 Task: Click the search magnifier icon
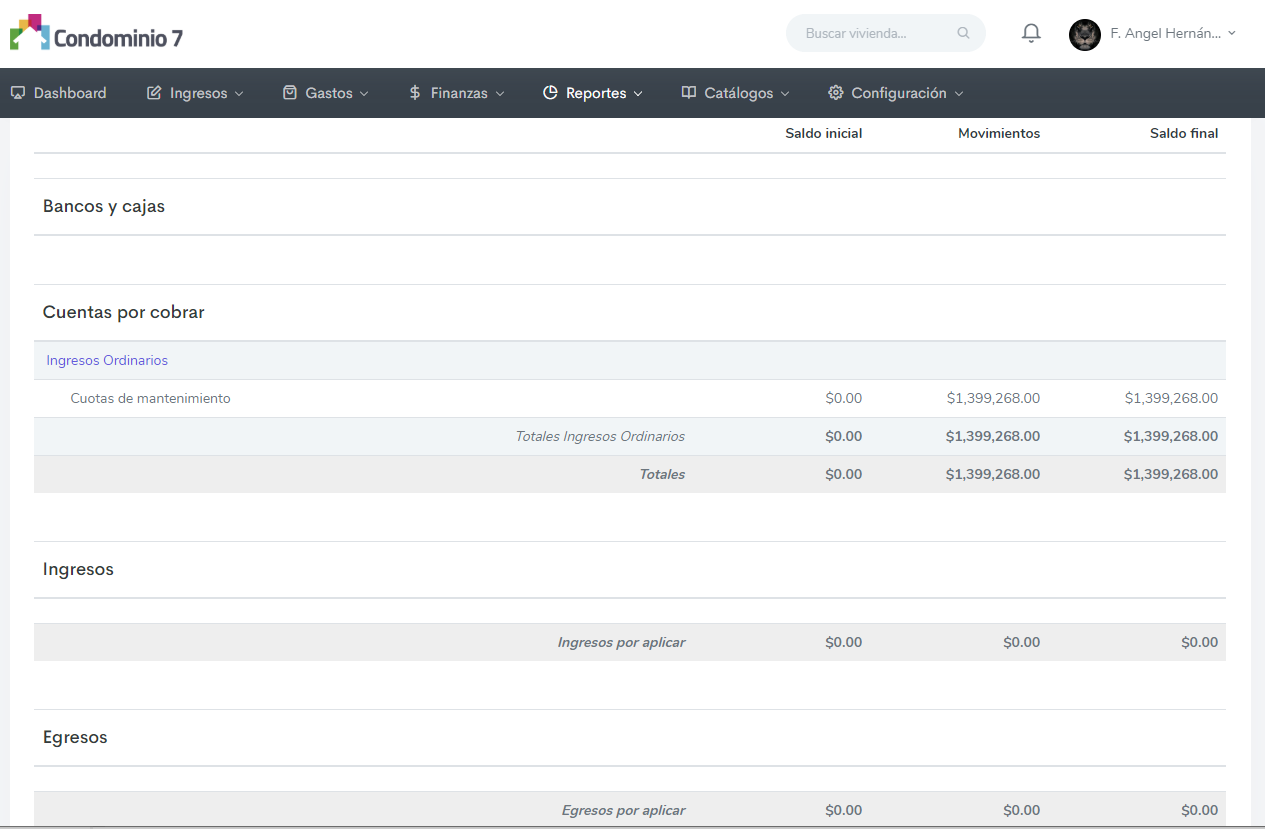[x=963, y=33]
